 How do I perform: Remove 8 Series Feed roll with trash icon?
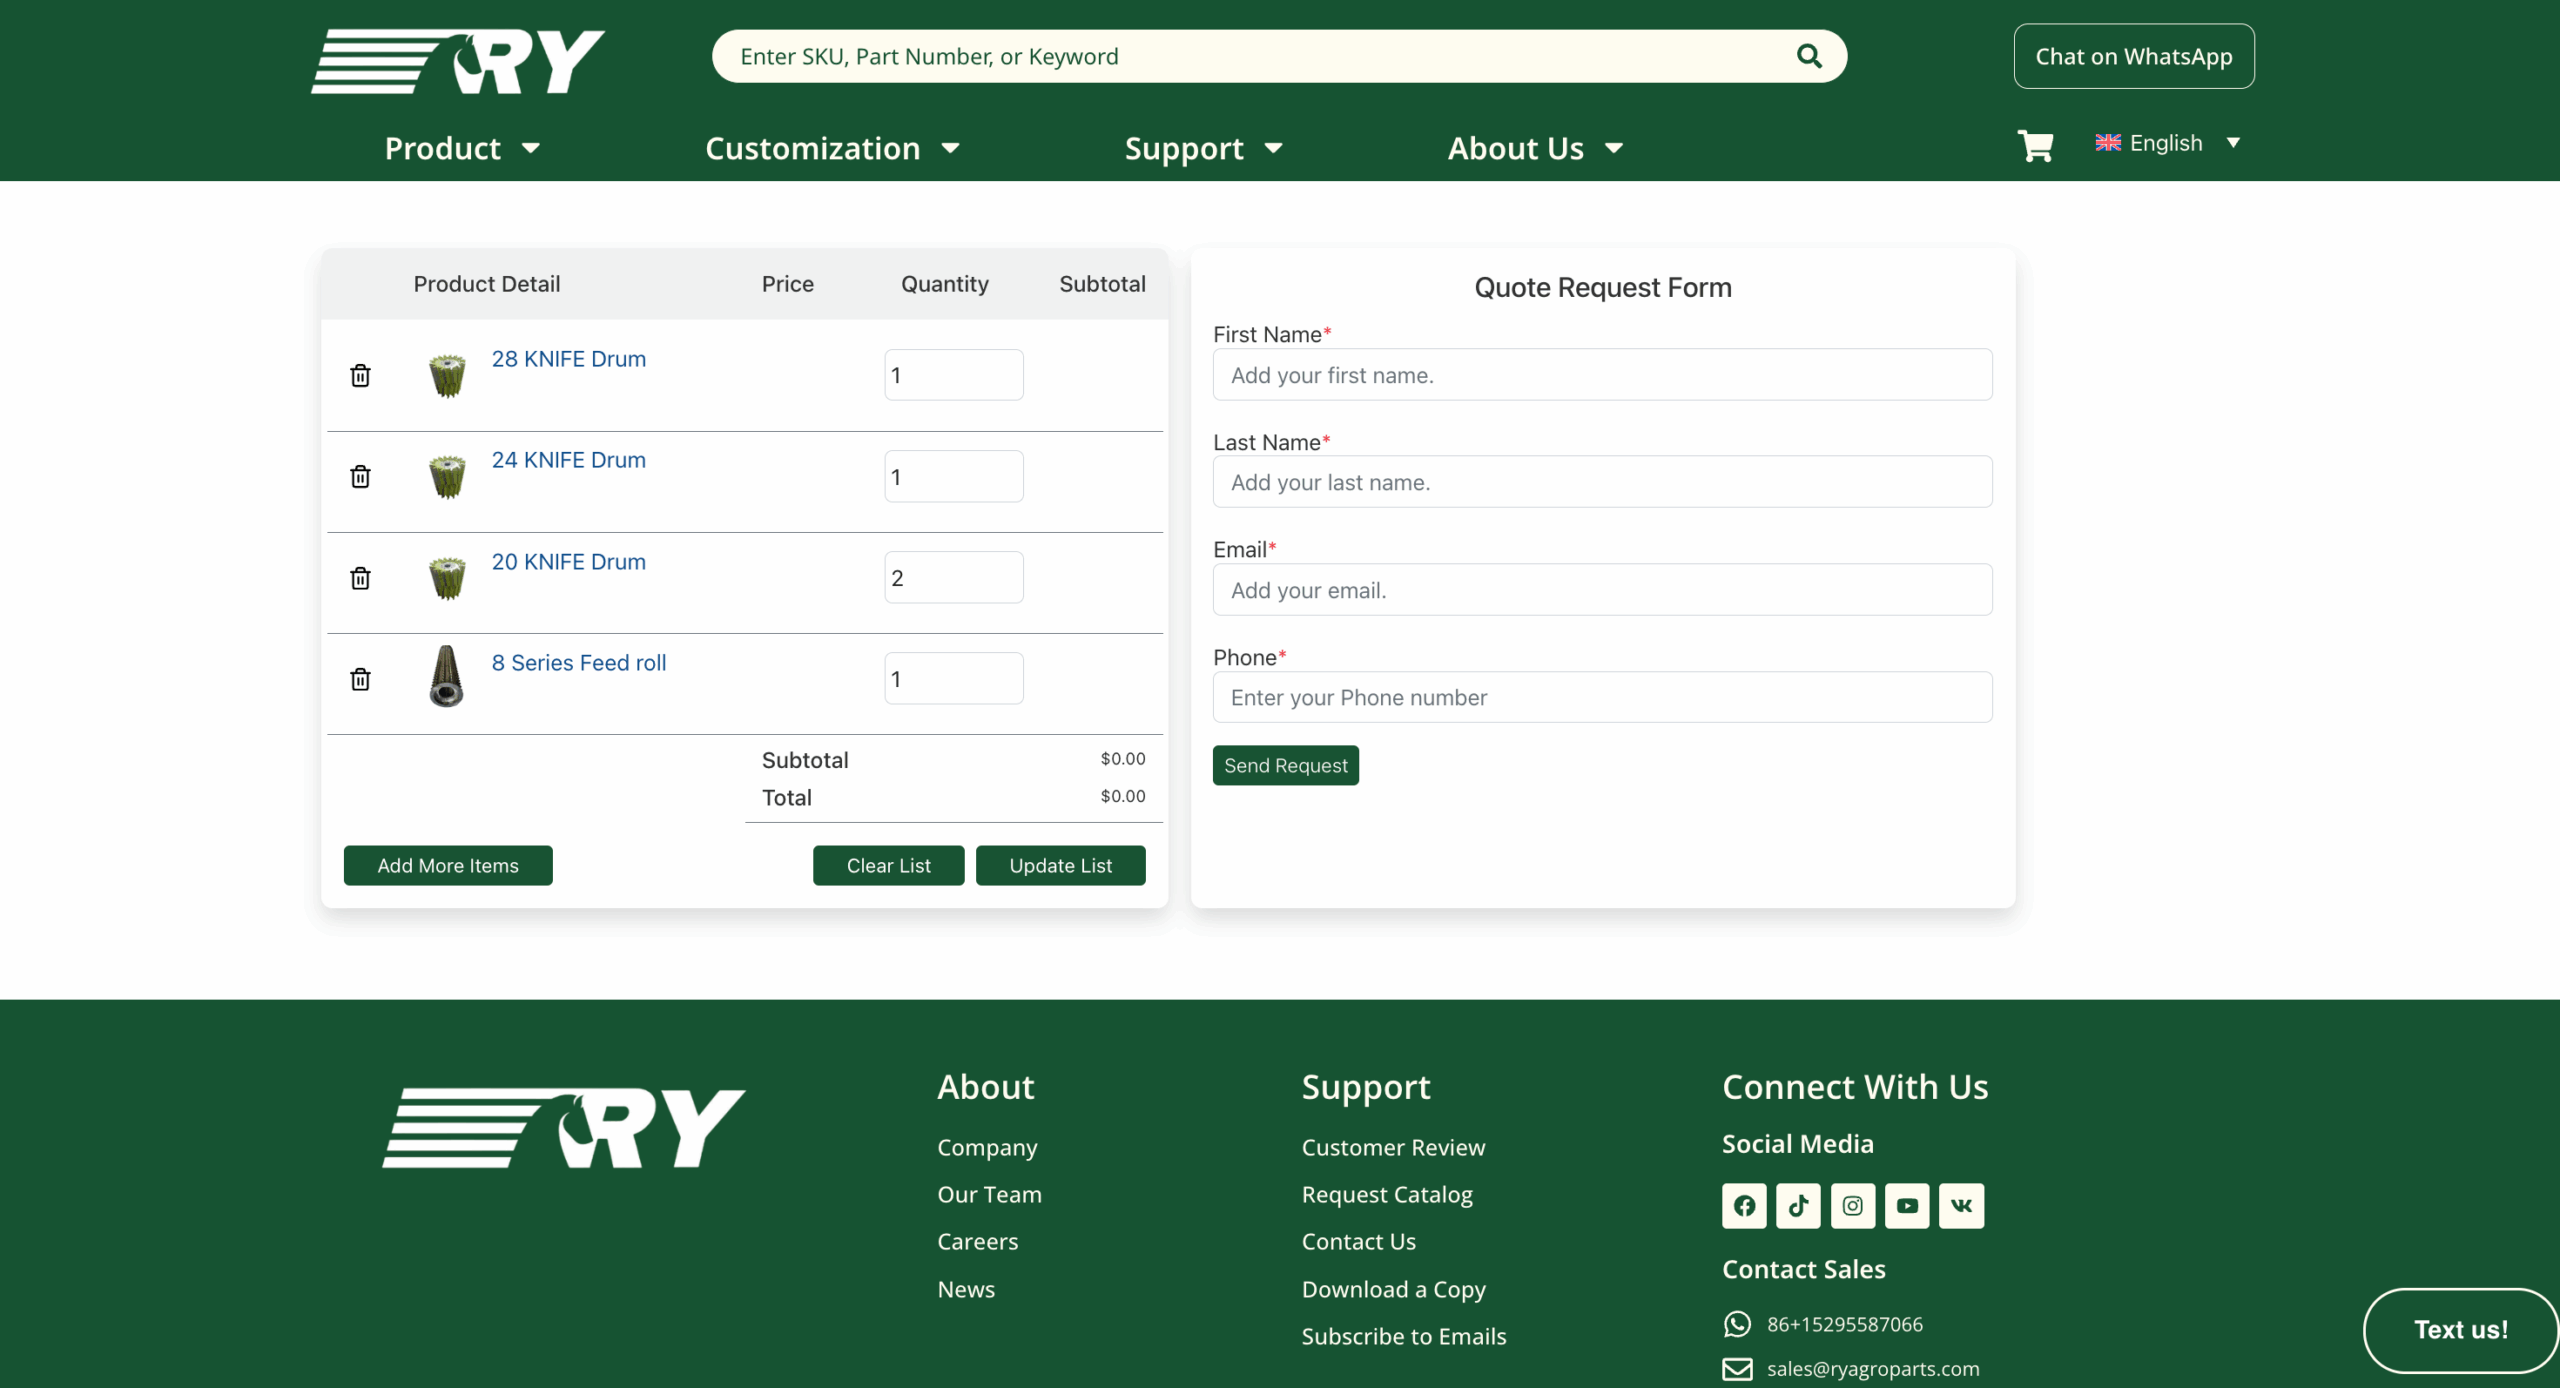click(360, 679)
